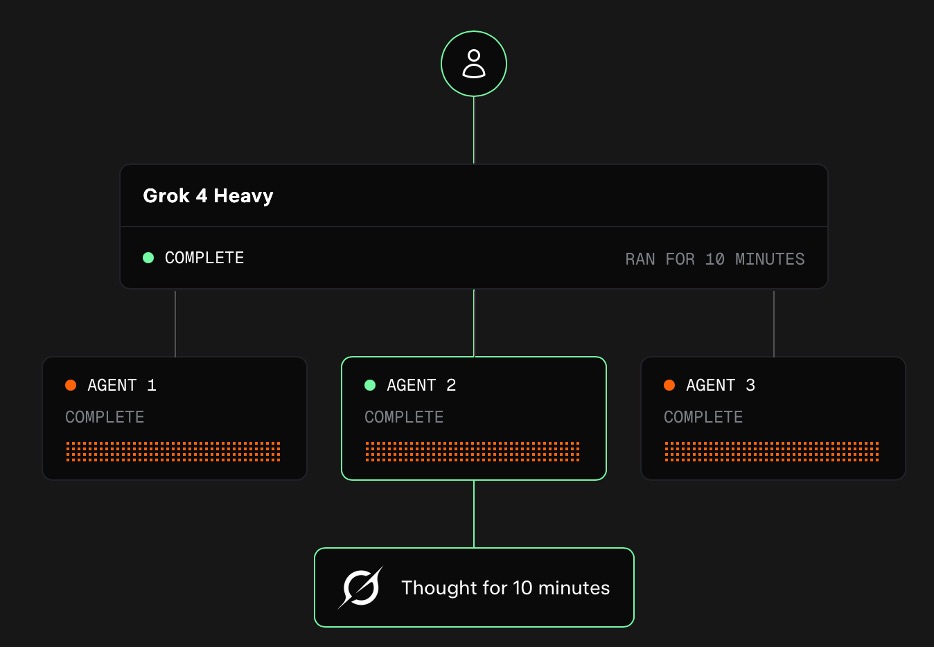
Task: Click the "RAN FOR 10 MINUTES" label
Action: 714,259
